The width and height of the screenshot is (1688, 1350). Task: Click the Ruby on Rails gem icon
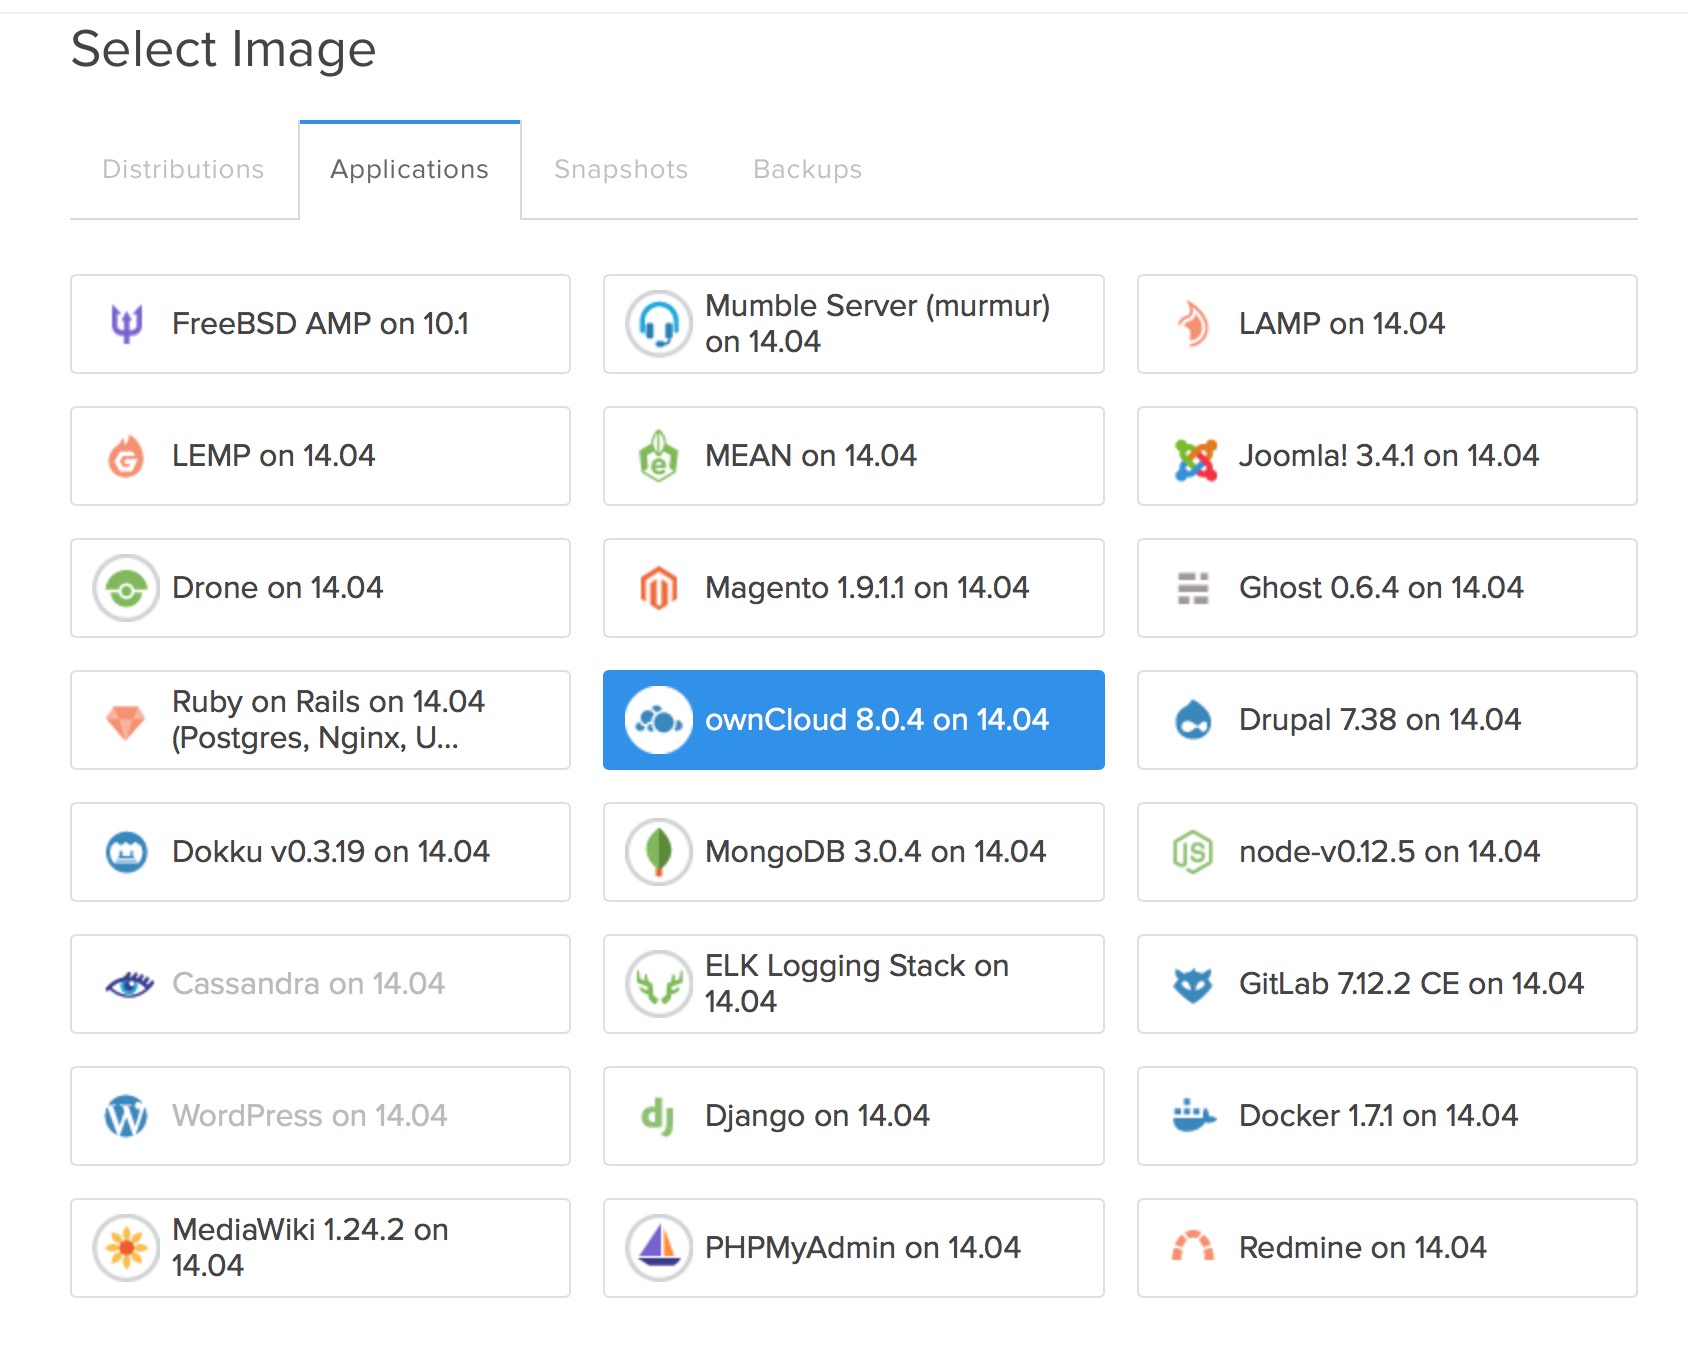[x=126, y=721]
